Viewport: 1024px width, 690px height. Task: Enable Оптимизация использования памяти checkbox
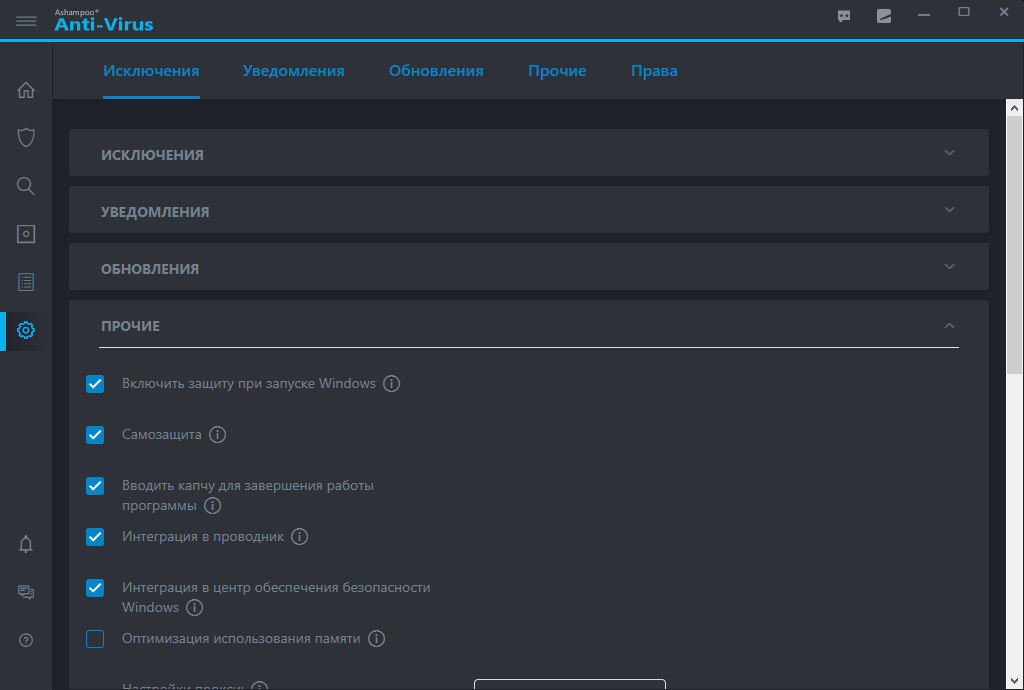(x=95, y=639)
